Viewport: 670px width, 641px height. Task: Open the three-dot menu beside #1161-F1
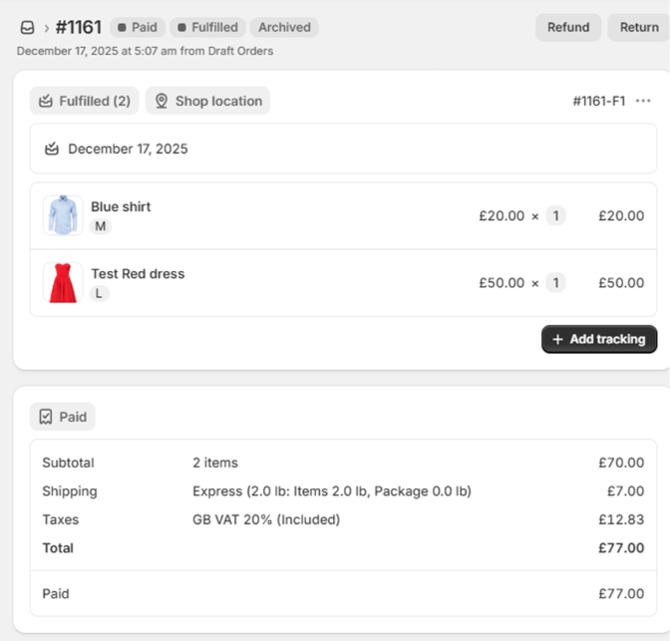click(x=643, y=101)
